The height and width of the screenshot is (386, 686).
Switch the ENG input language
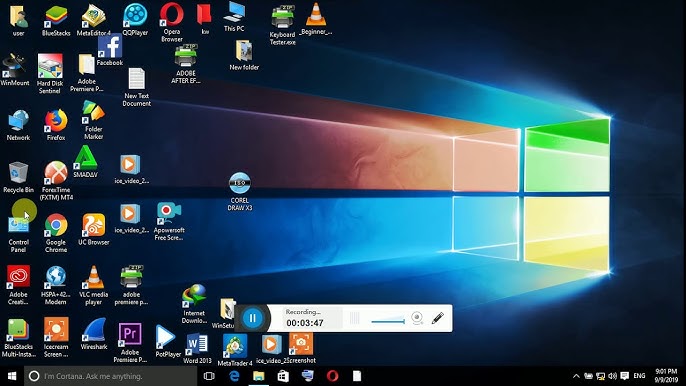tap(639, 376)
